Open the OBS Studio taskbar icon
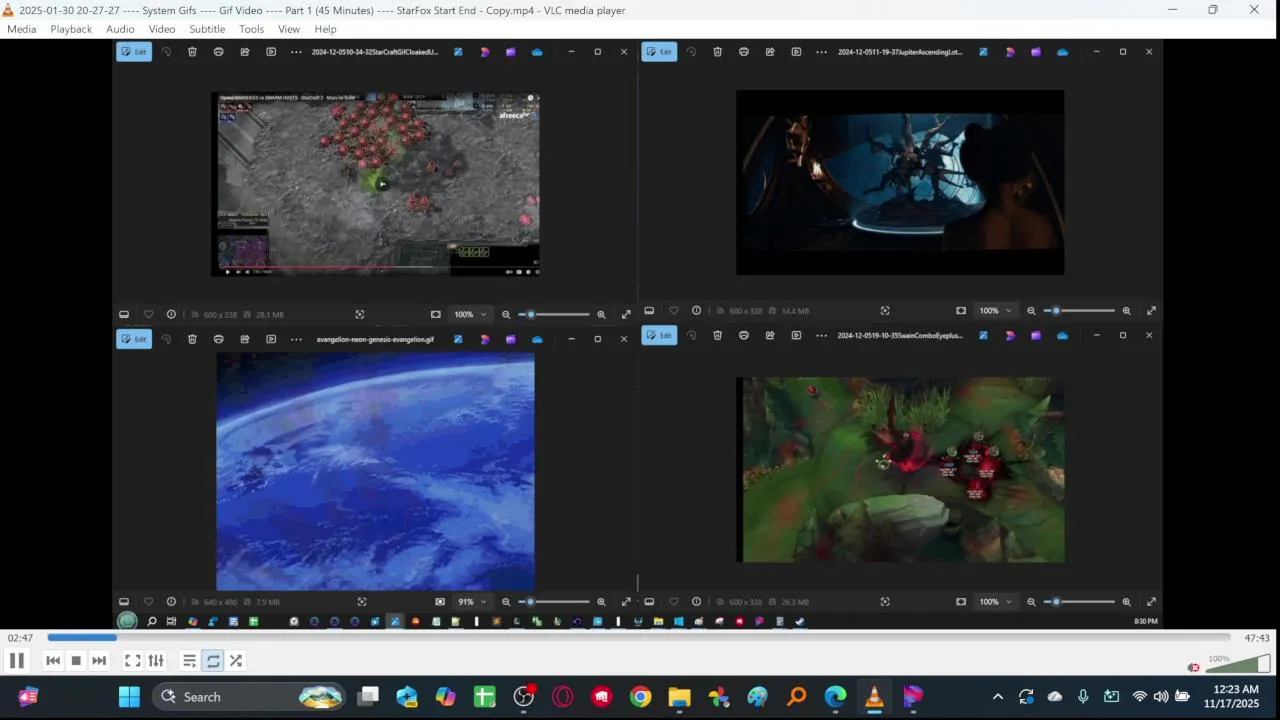The height and width of the screenshot is (720, 1280). tap(524, 697)
